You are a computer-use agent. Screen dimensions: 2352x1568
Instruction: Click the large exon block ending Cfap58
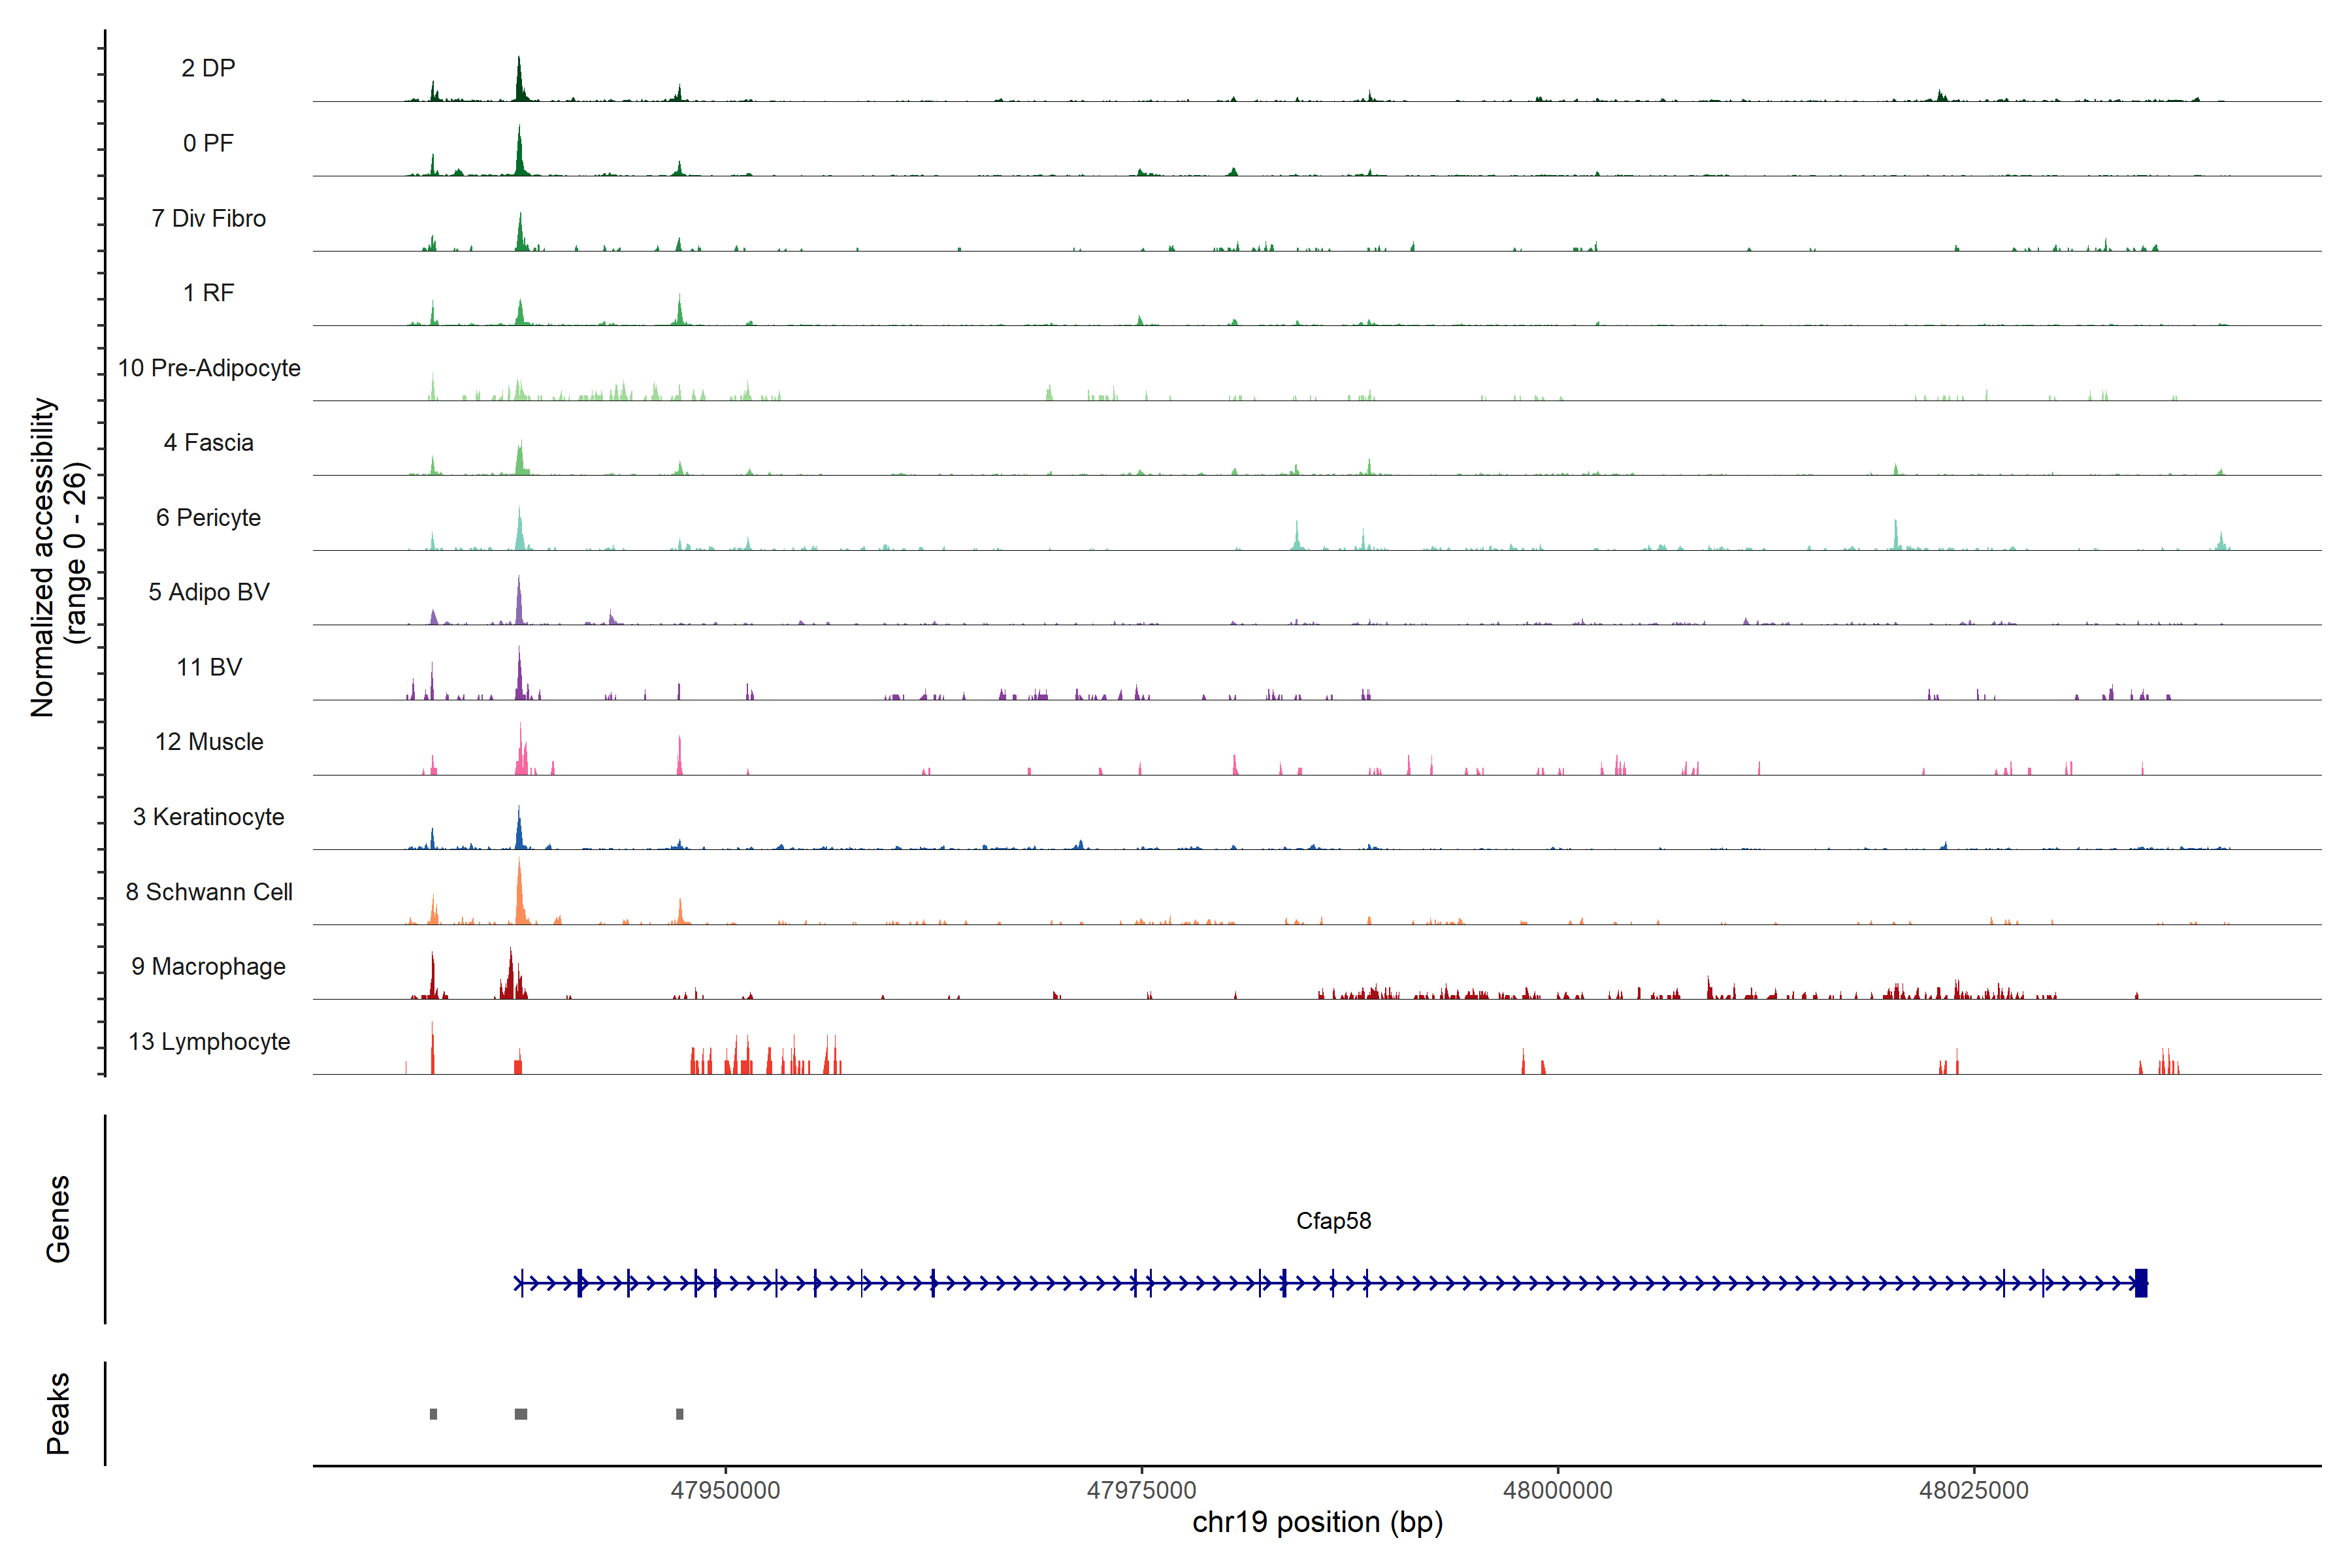pos(2141,1283)
